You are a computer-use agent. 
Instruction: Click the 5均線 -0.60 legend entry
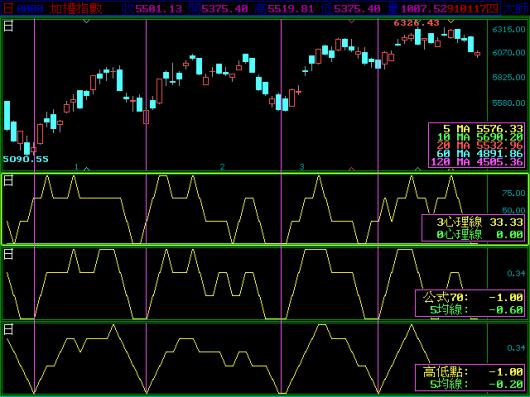click(x=476, y=309)
